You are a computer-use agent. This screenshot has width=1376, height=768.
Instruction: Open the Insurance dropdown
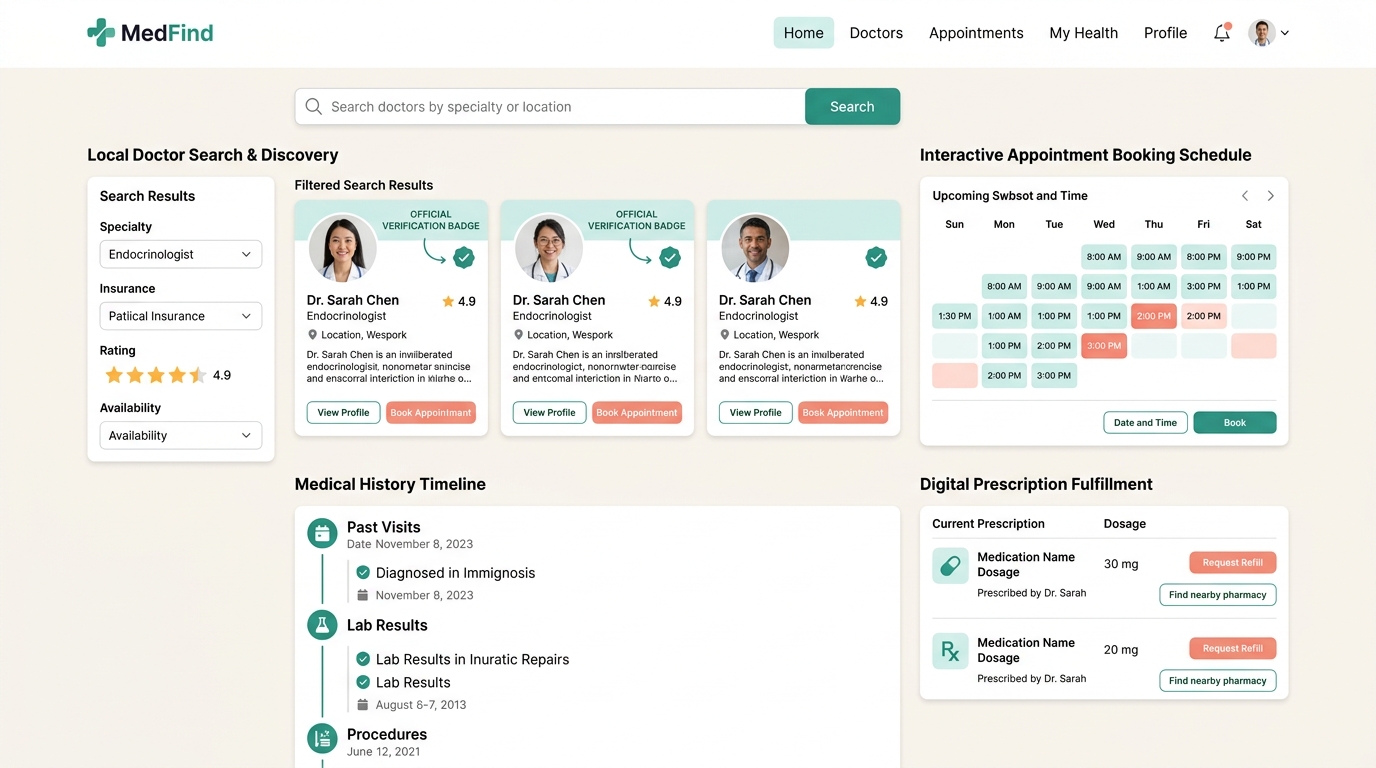pos(181,316)
